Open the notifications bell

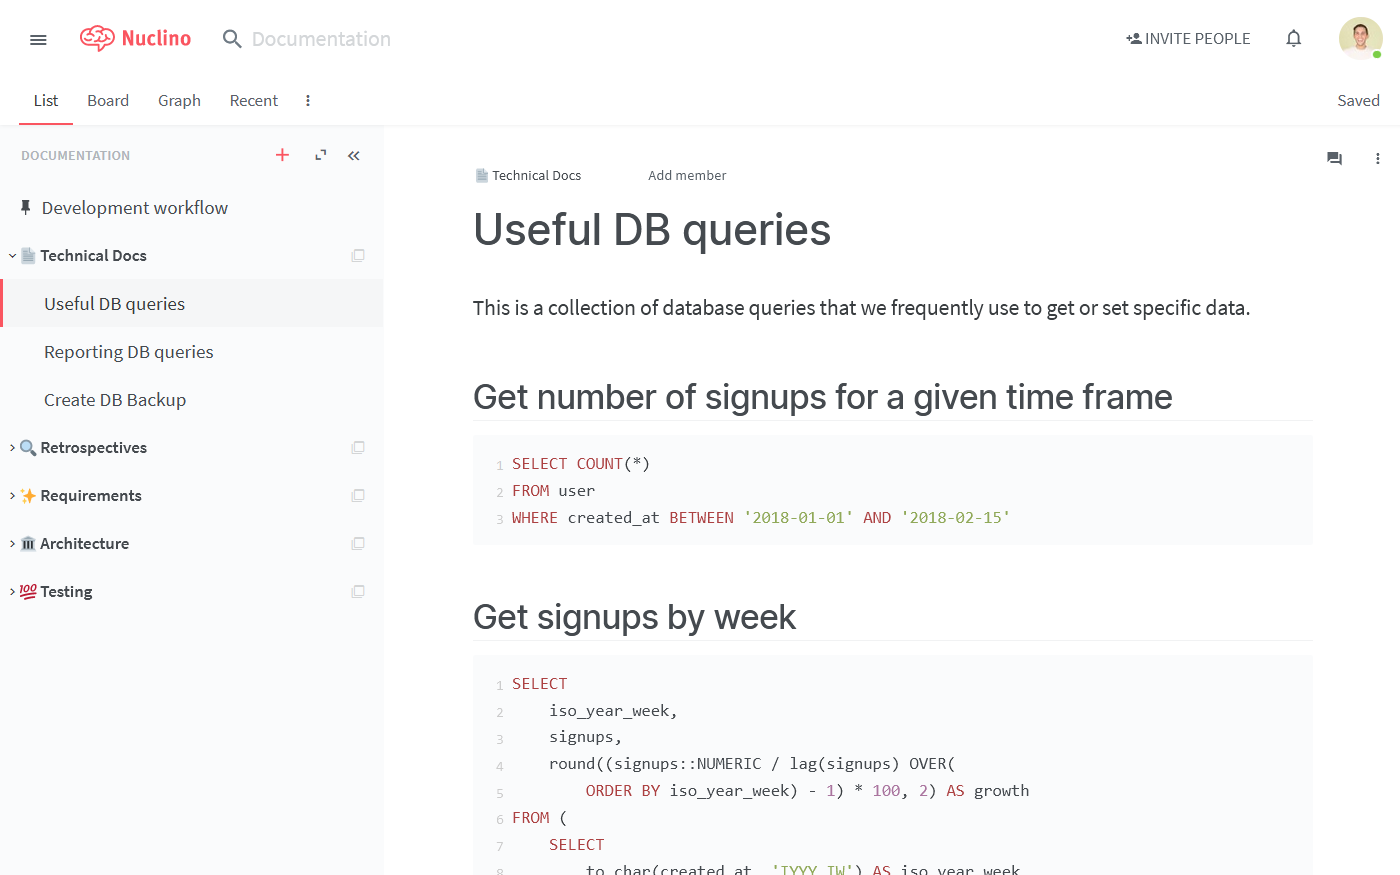1293,38
